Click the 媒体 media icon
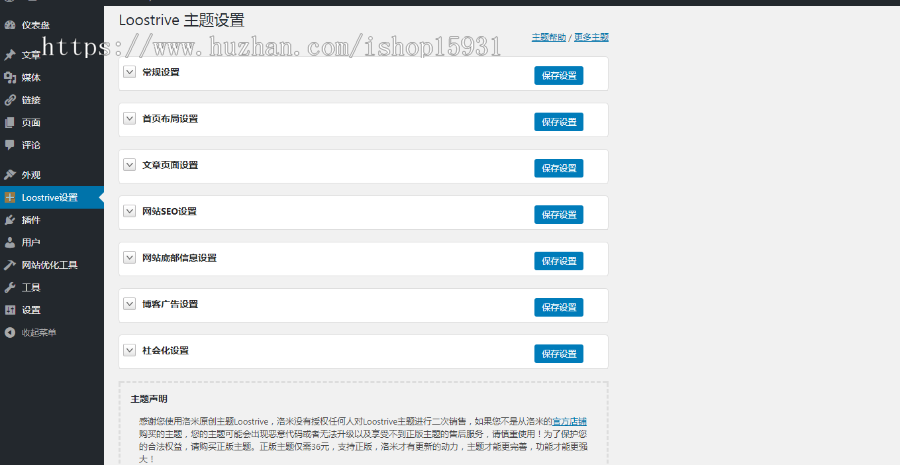Viewport: 900px width, 465px height. (x=10, y=77)
